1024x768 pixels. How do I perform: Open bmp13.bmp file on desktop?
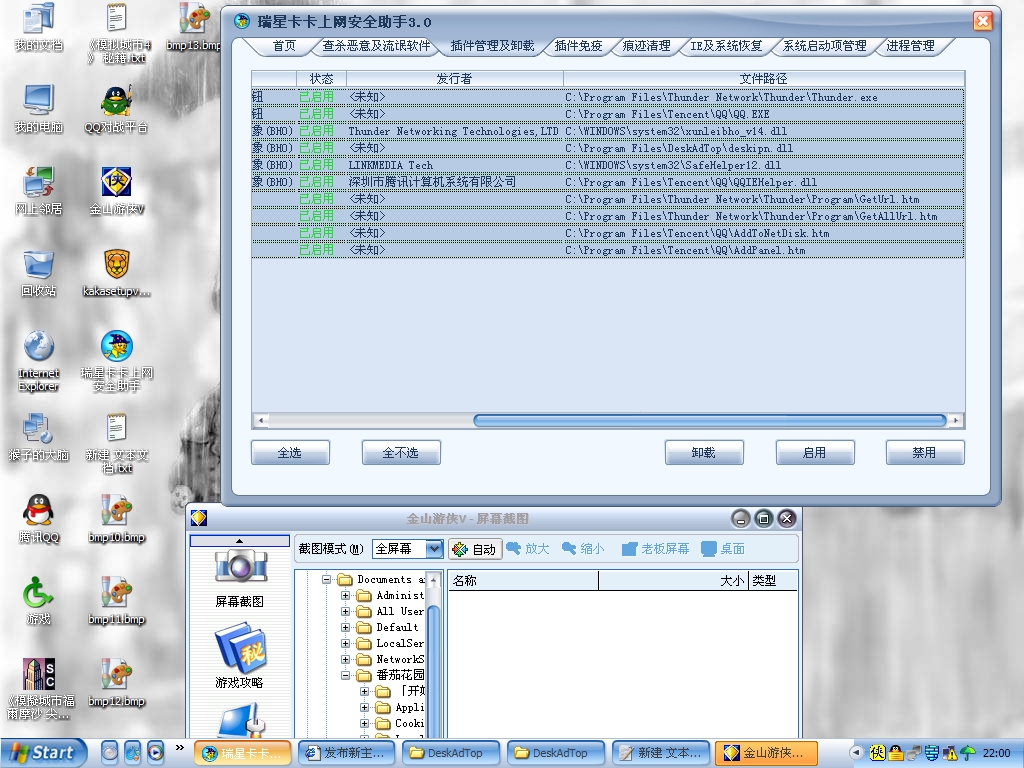[x=193, y=27]
